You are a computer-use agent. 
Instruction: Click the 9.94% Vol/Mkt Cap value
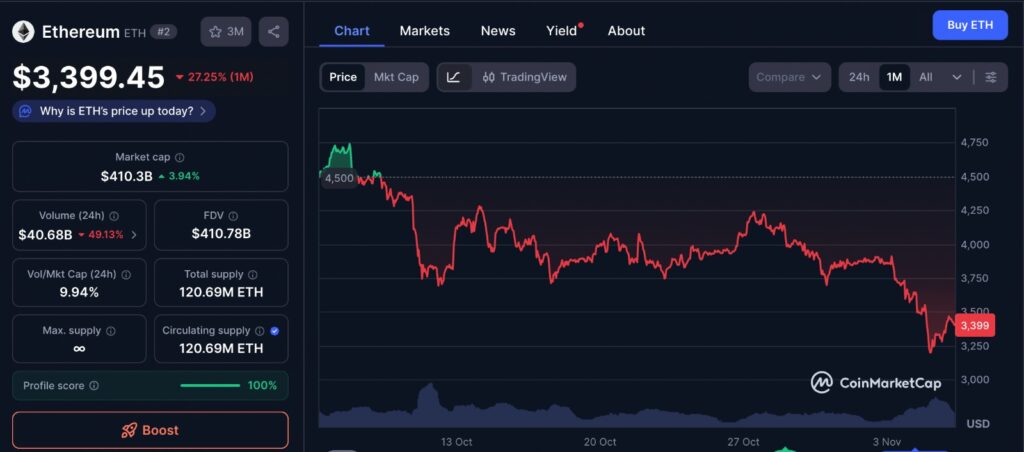click(x=79, y=293)
